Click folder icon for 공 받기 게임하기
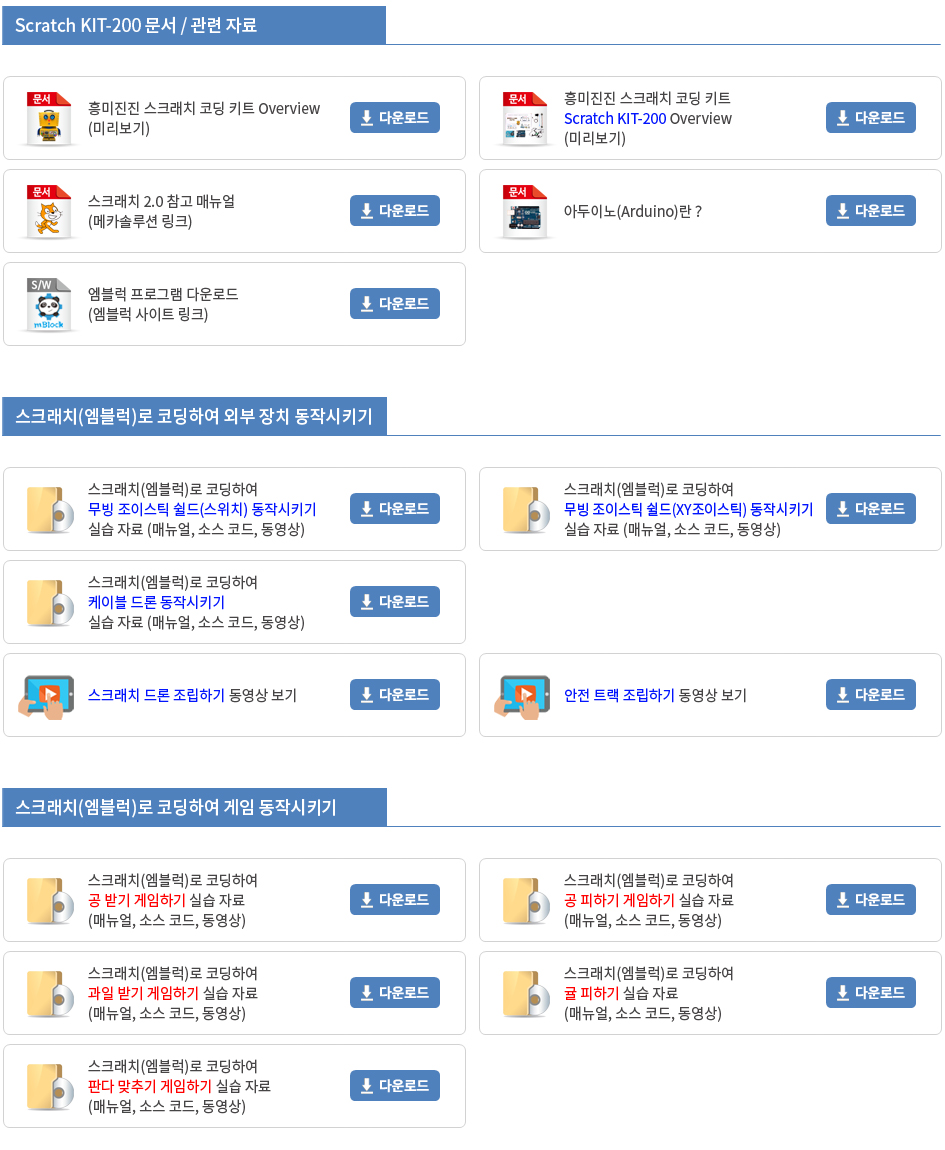Screen dimensions: 945x1150 click(50, 901)
